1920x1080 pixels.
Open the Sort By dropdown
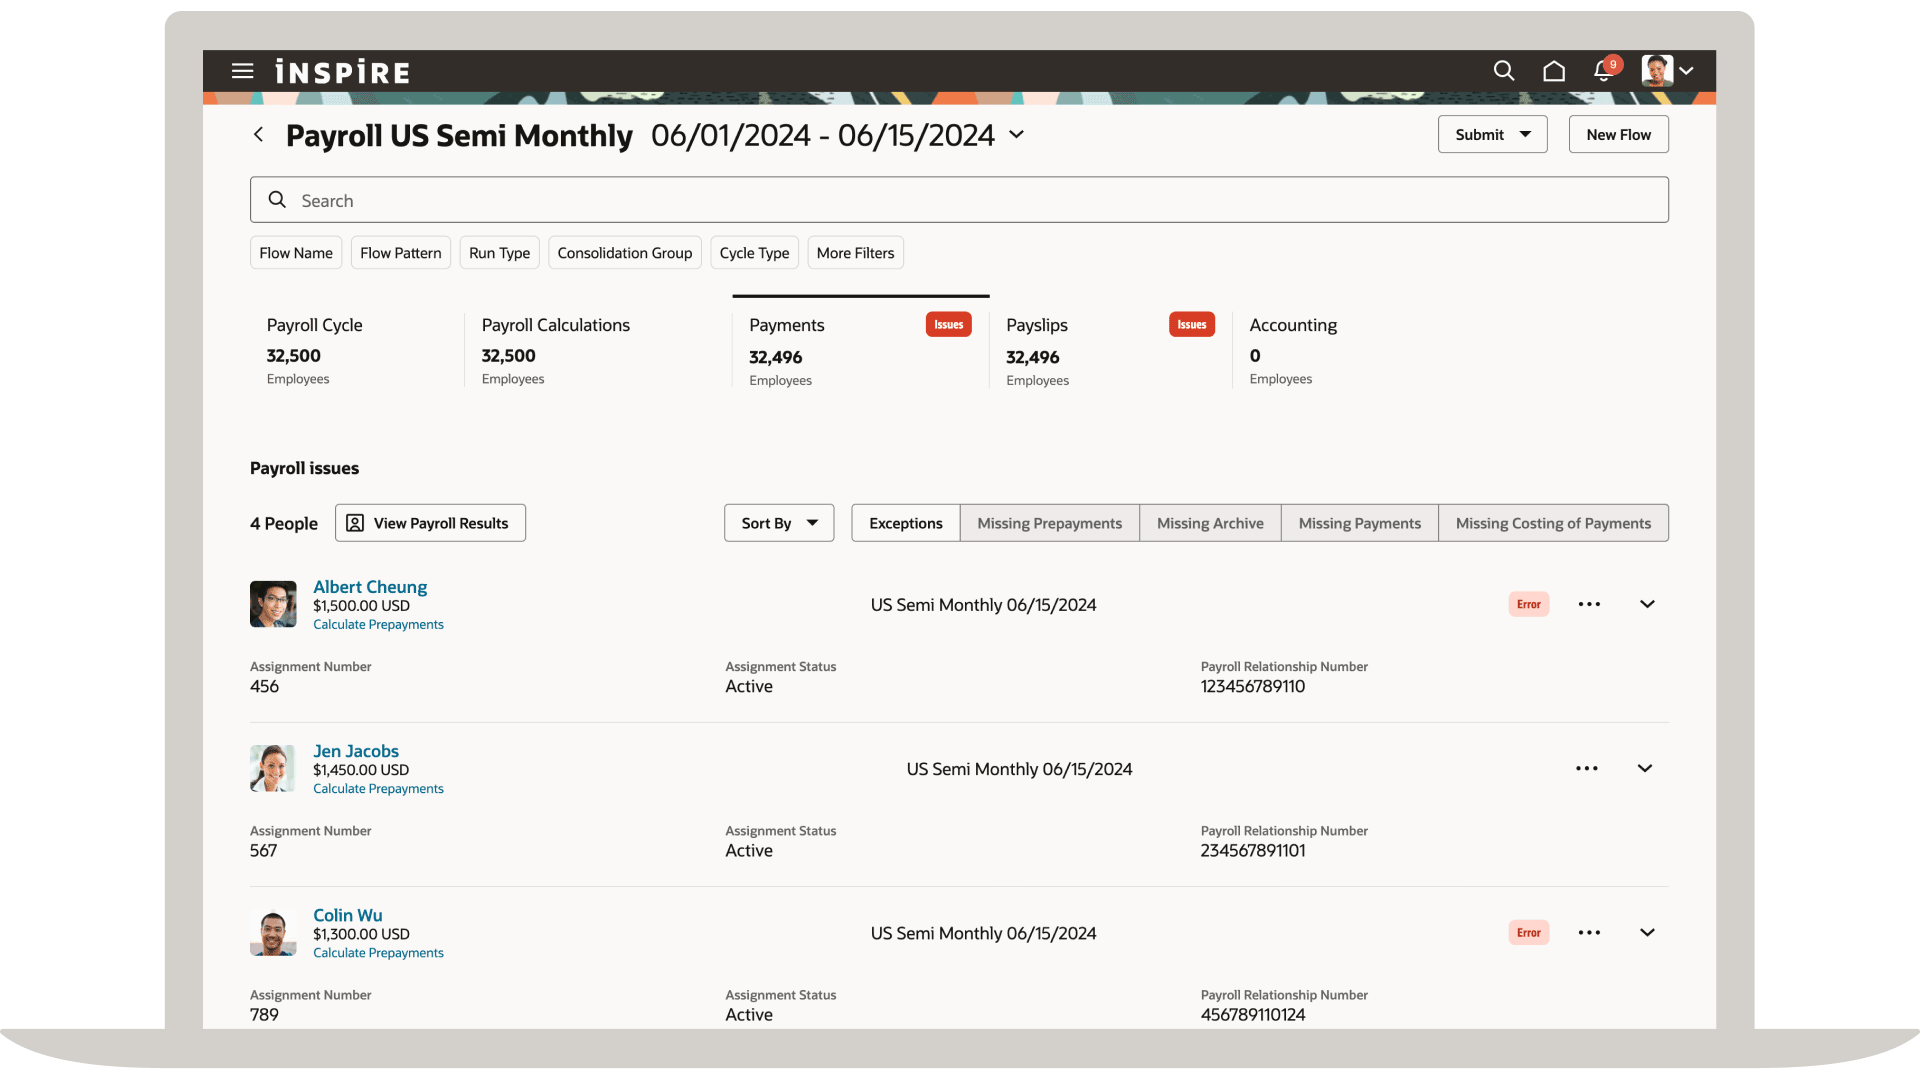(x=778, y=523)
